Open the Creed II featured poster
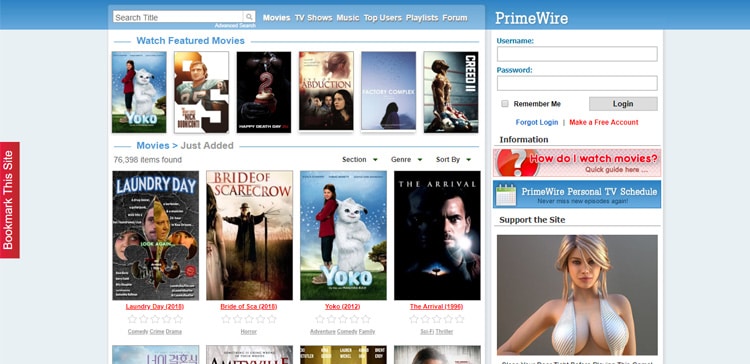This screenshot has height=364, width=750. click(x=451, y=92)
